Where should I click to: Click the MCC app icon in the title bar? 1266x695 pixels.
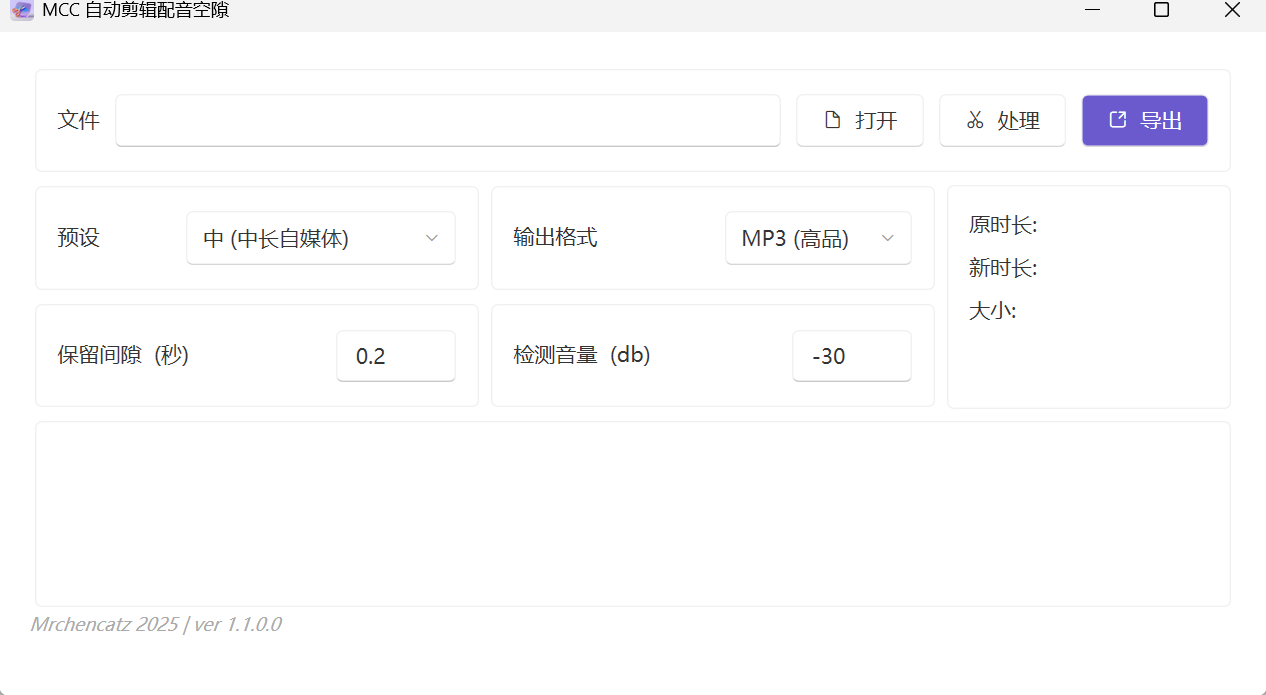point(21,10)
